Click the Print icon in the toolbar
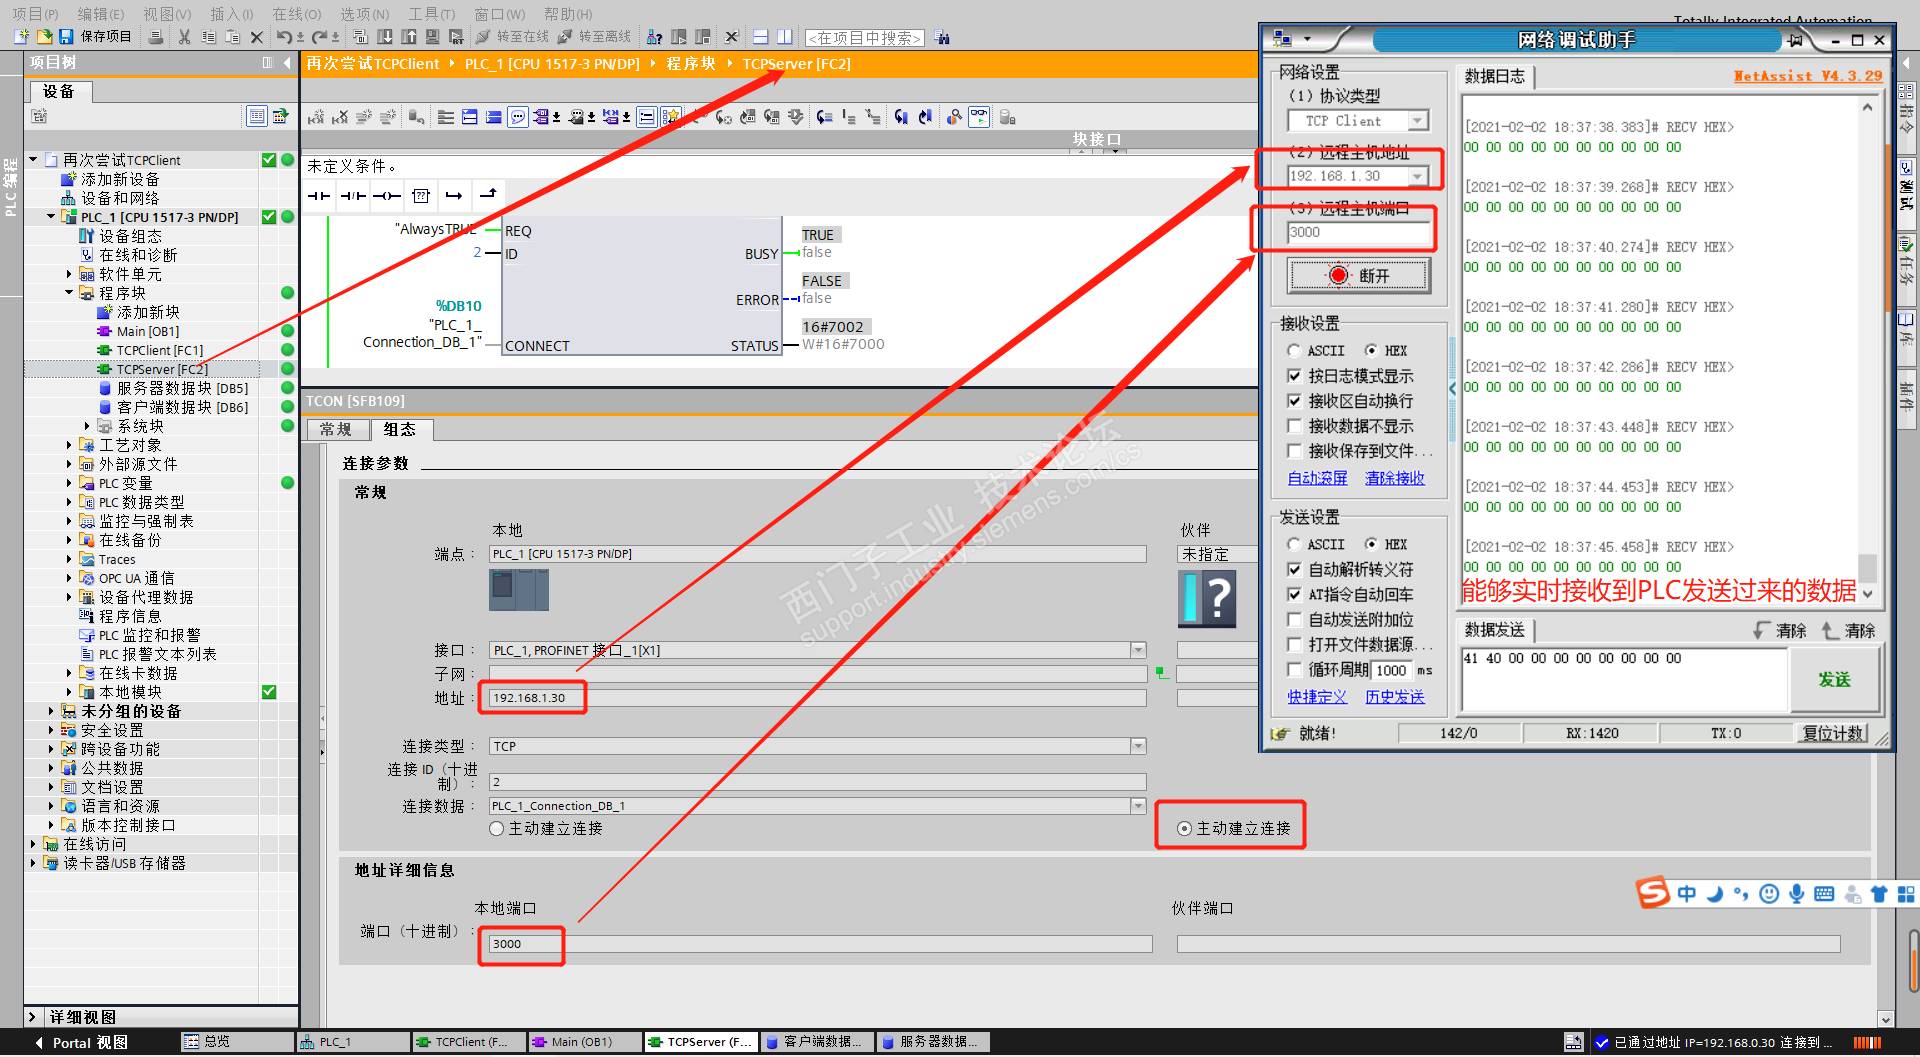 pyautogui.click(x=156, y=36)
